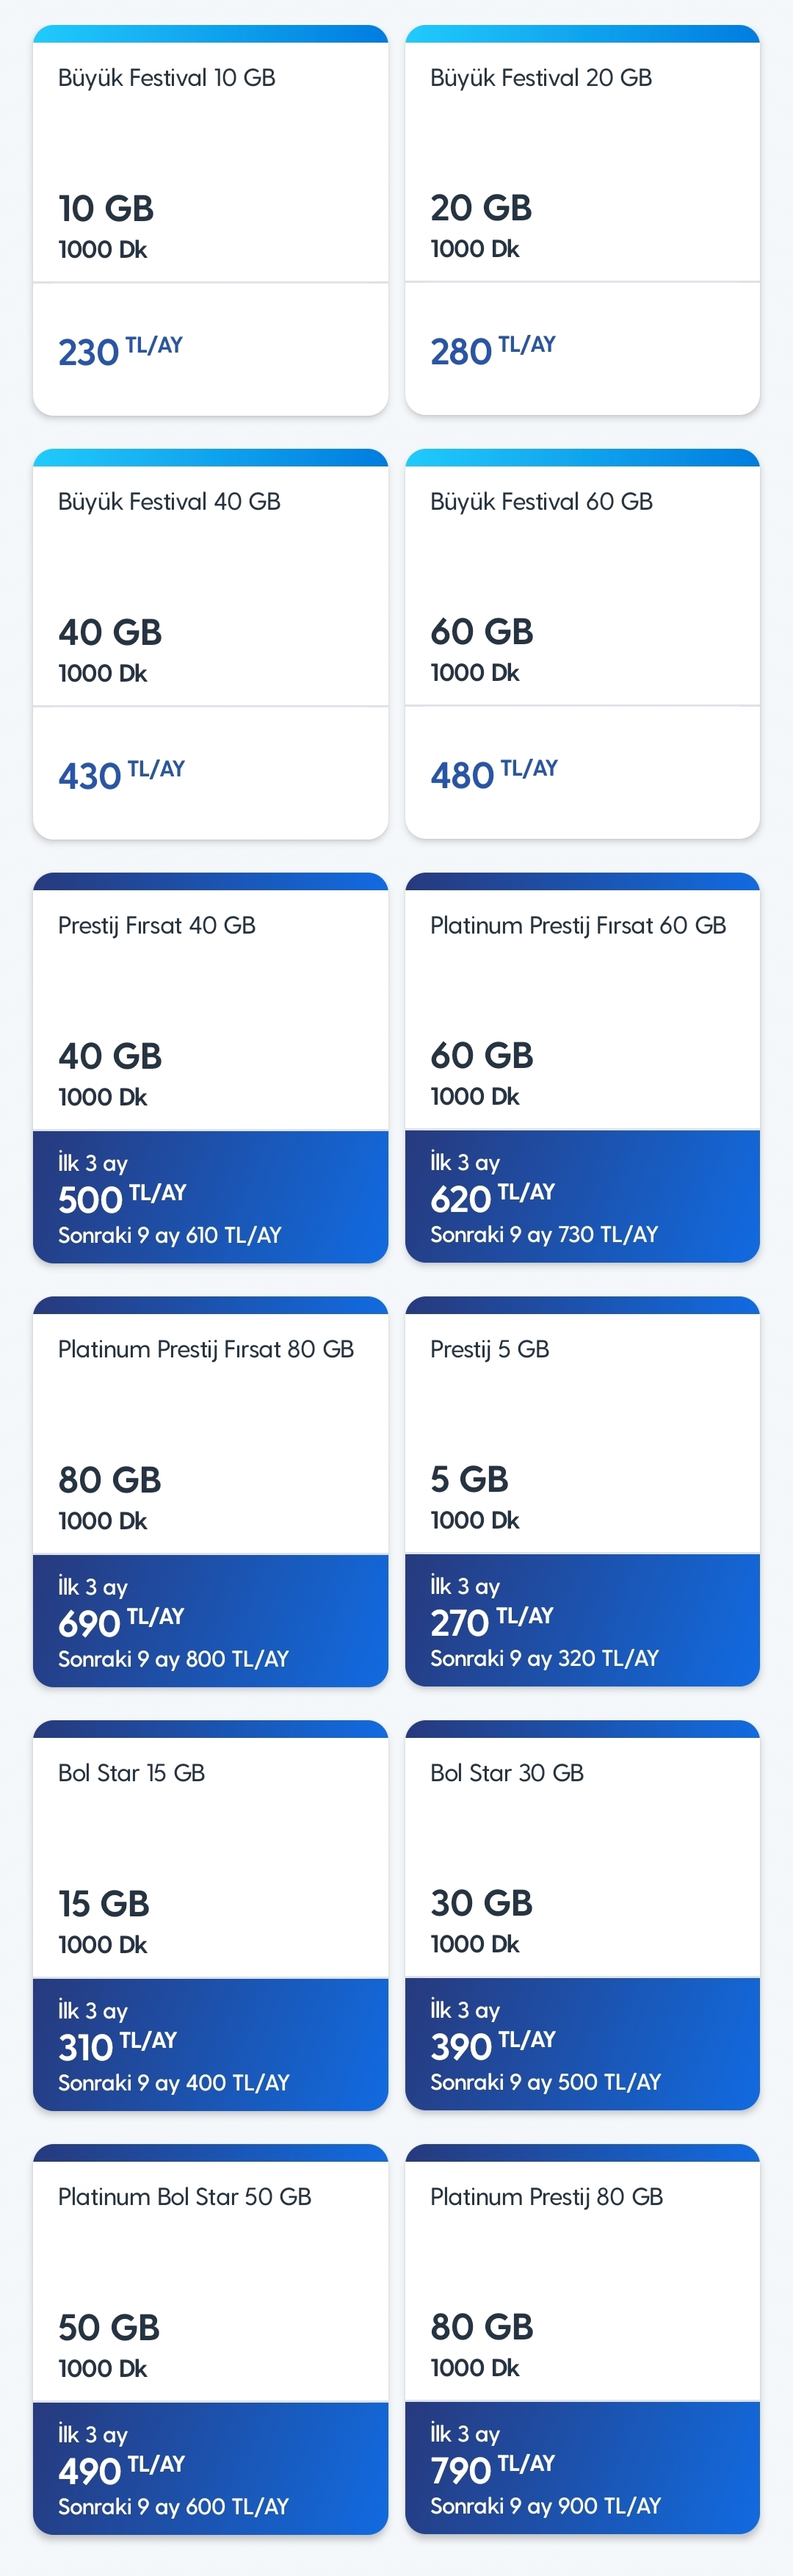Open the Prestij Fırsat 40 GB card
The width and height of the screenshot is (793, 2576).
coord(210,1068)
